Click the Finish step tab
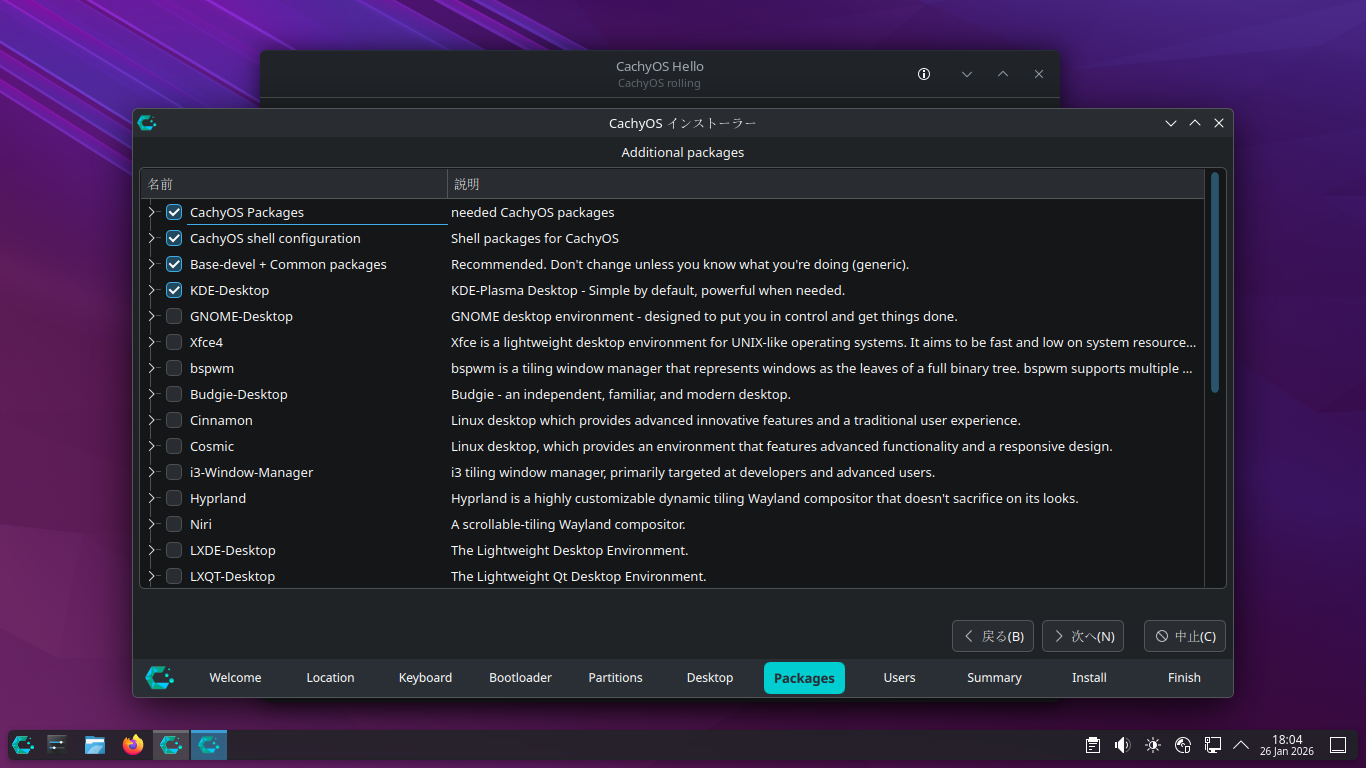The height and width of the screenshot is (768, 1366). coord(1184,678)
